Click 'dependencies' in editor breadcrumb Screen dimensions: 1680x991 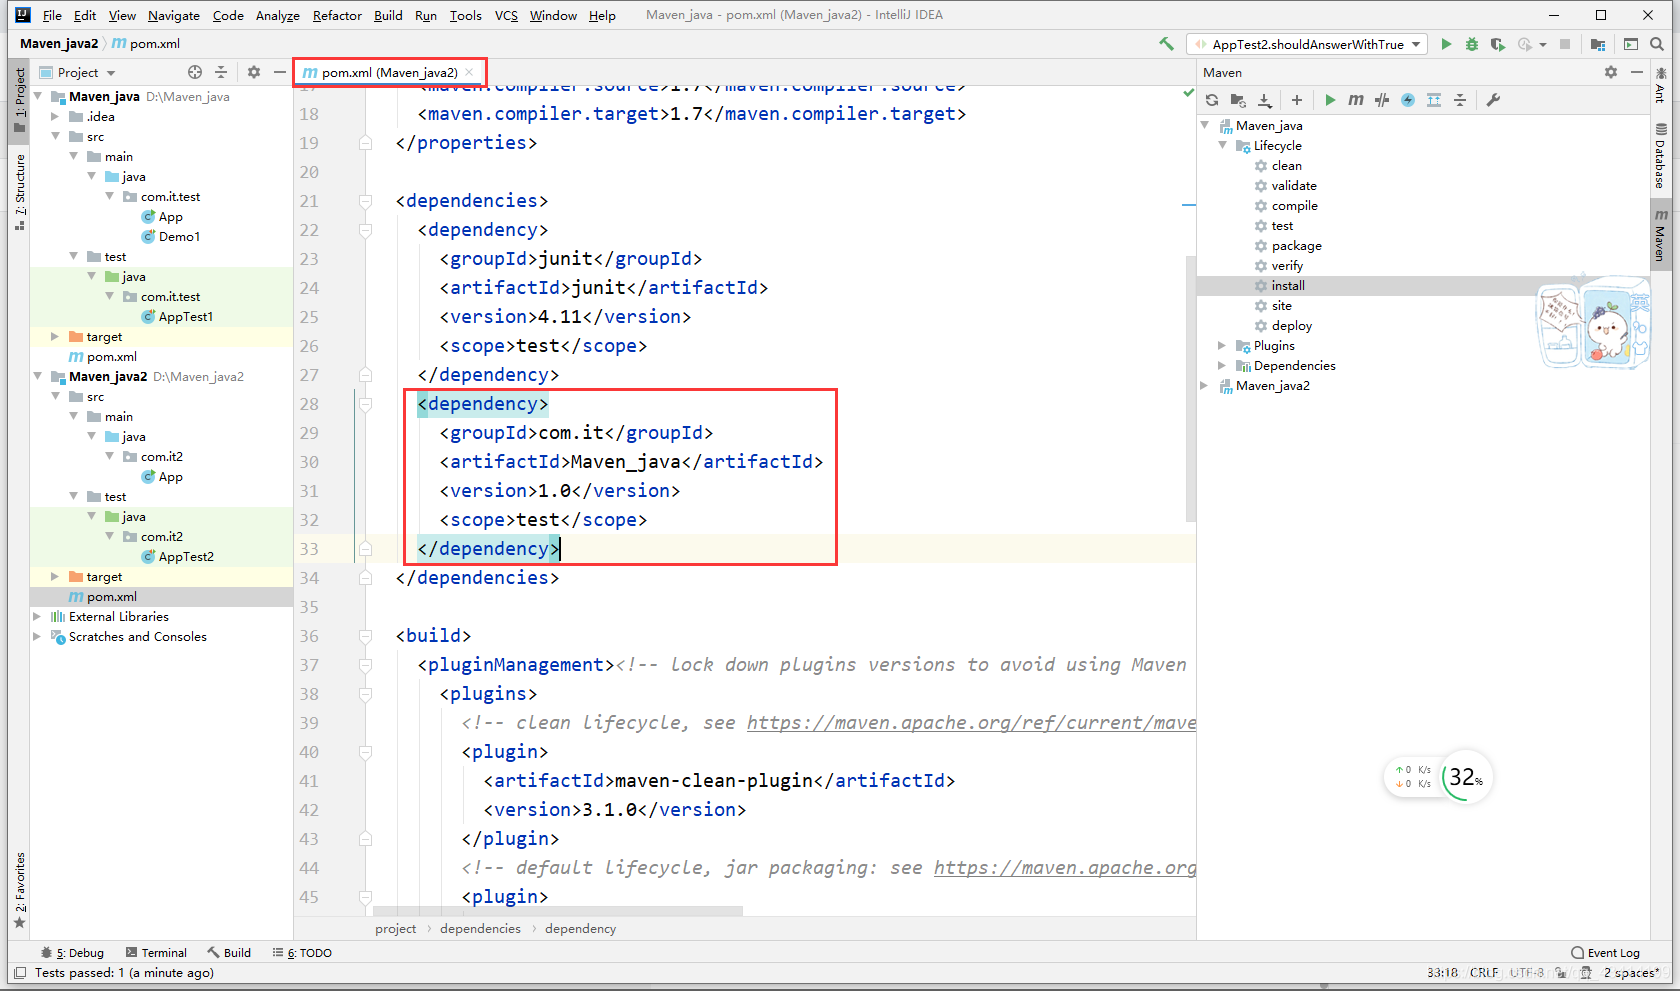(480, 929)
